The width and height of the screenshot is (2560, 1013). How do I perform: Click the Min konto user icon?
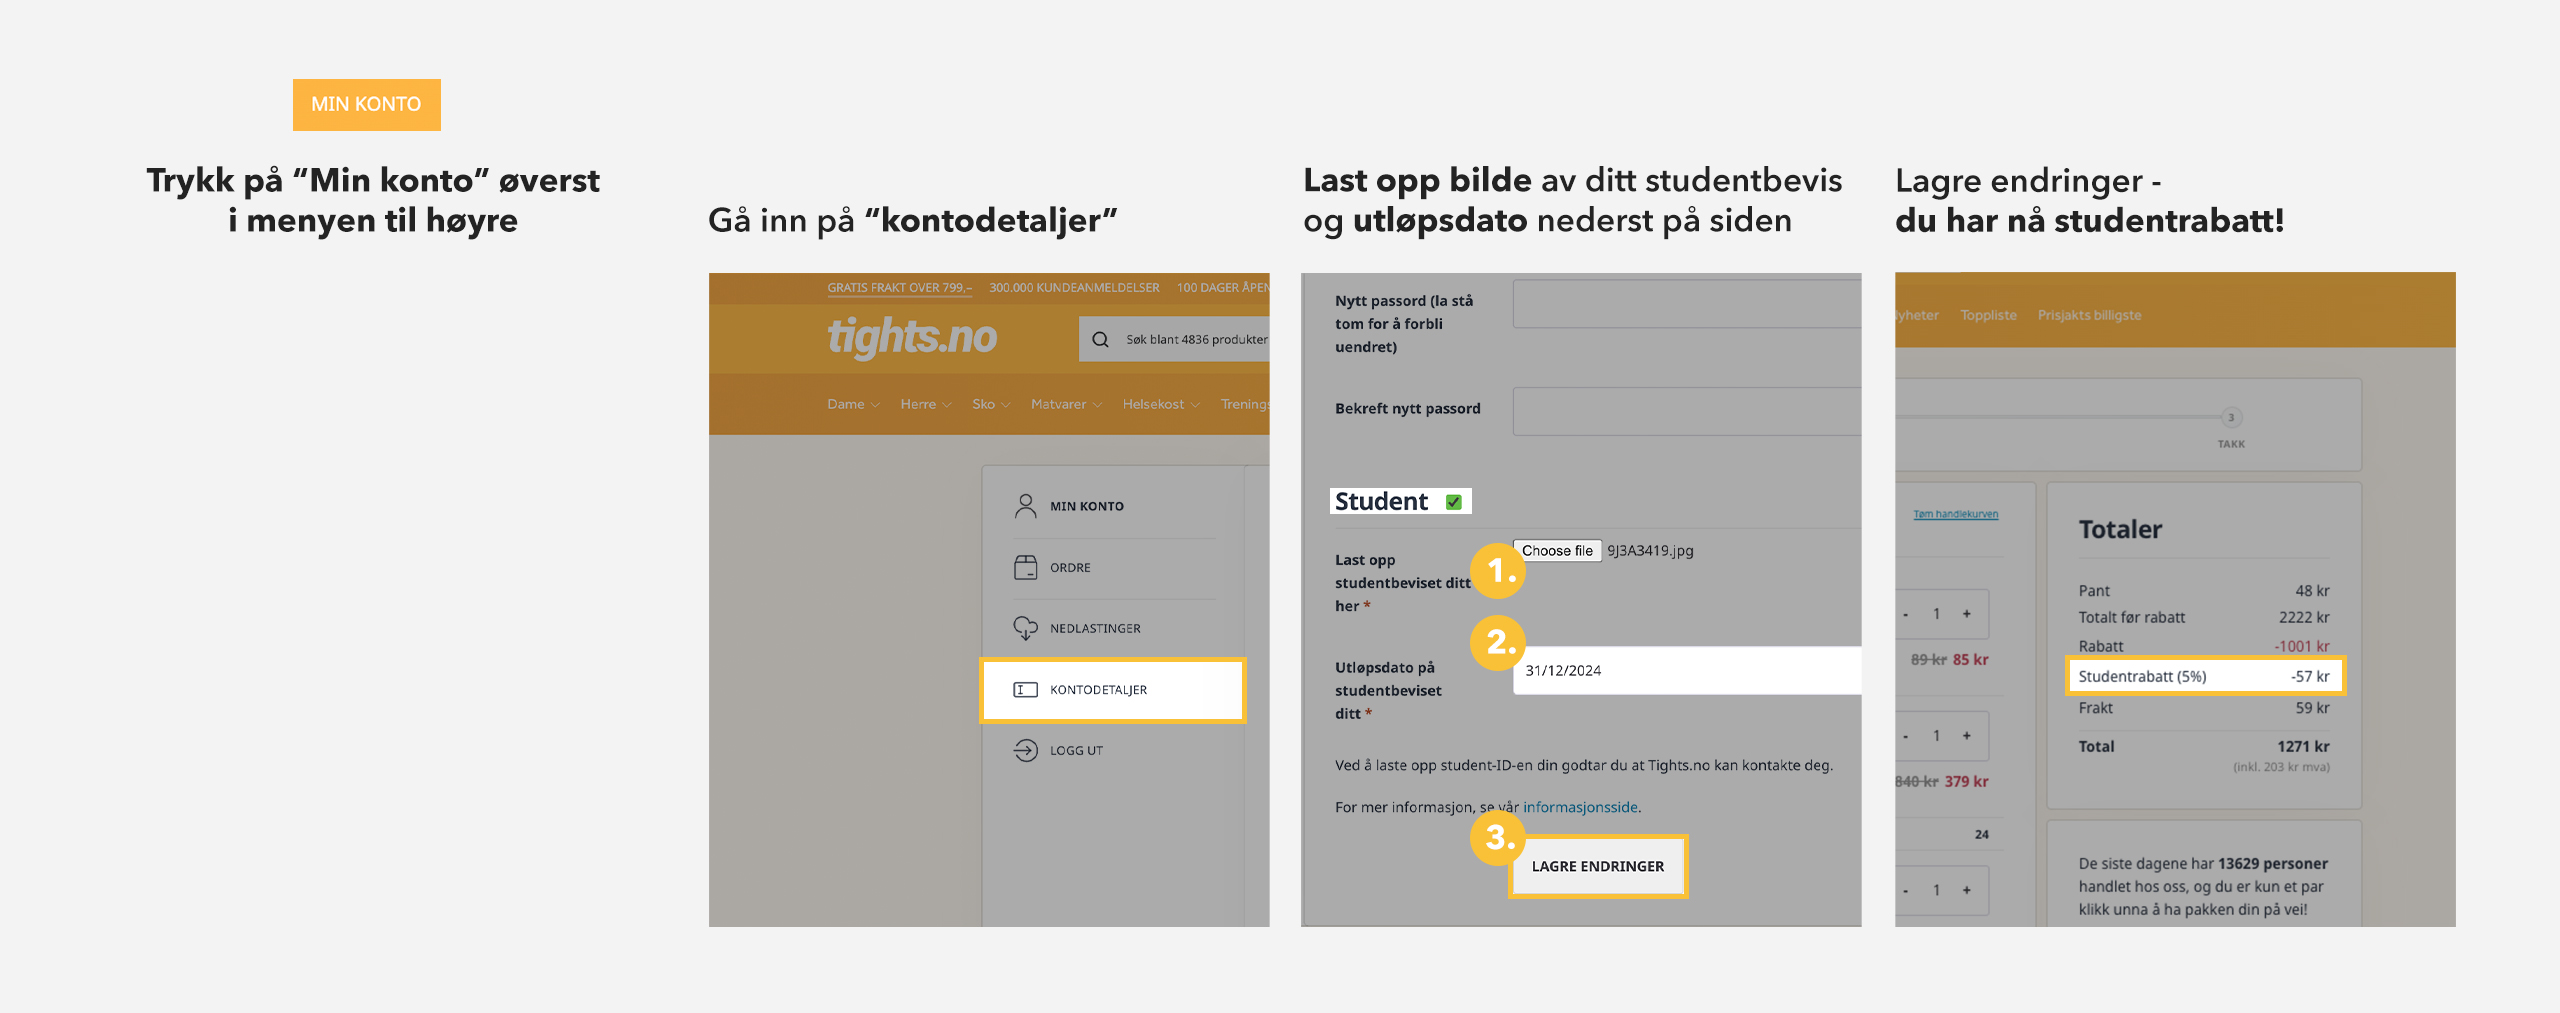click(x=1025, y=506)
